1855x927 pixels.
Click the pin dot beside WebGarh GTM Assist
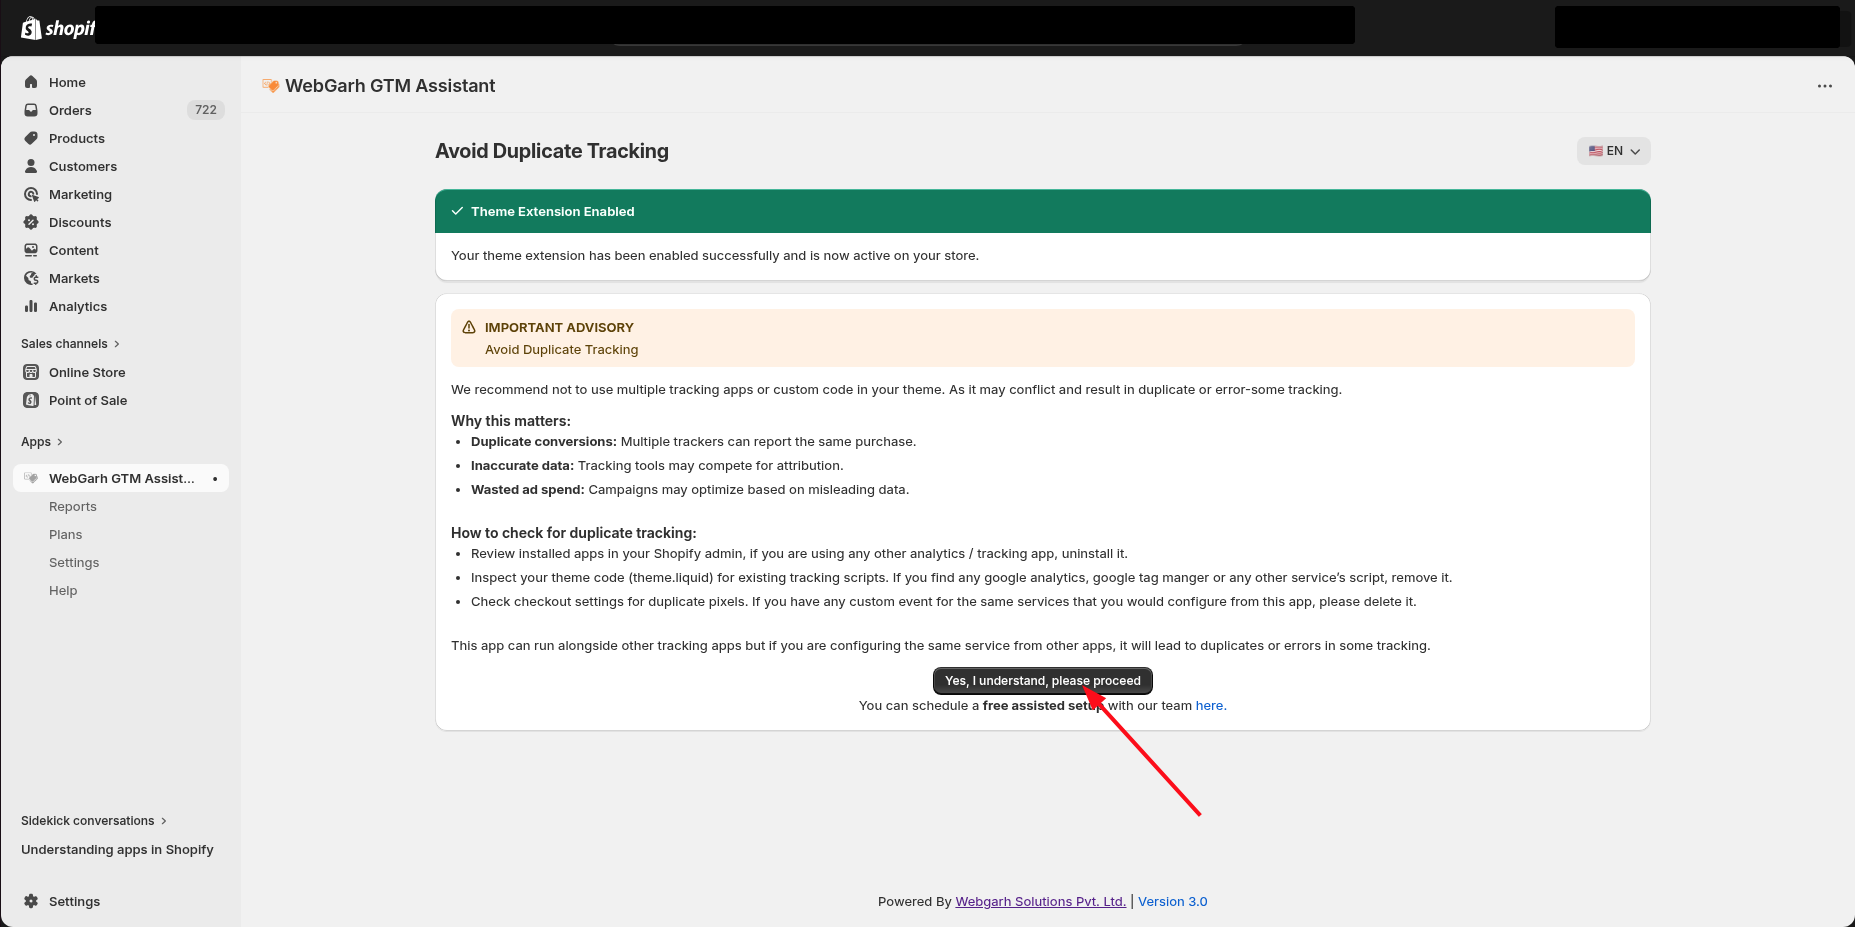(215, 479)
